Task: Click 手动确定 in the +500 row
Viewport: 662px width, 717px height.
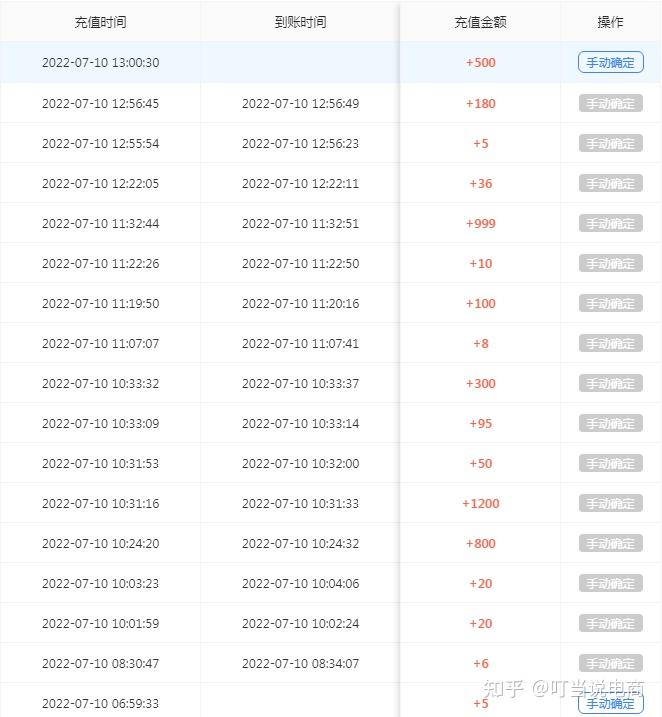Action: pyautogui.click(x=610, y=62)
